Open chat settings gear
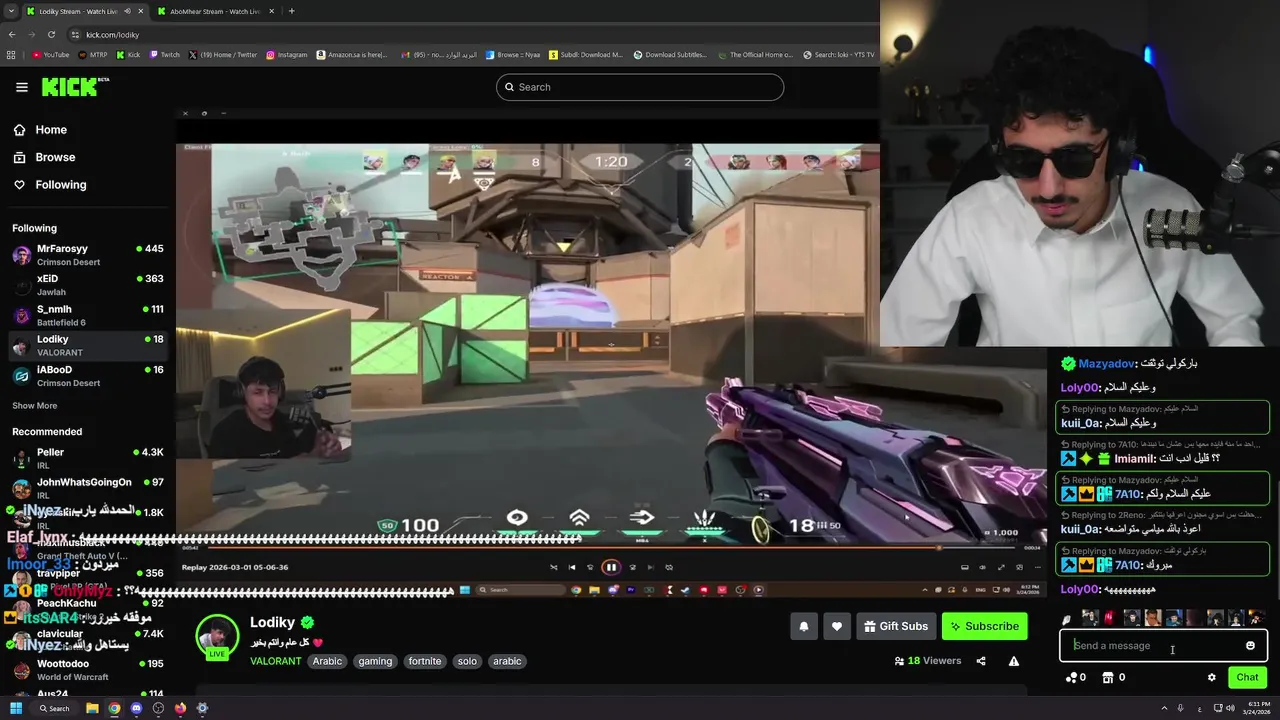 (1212, 677)
